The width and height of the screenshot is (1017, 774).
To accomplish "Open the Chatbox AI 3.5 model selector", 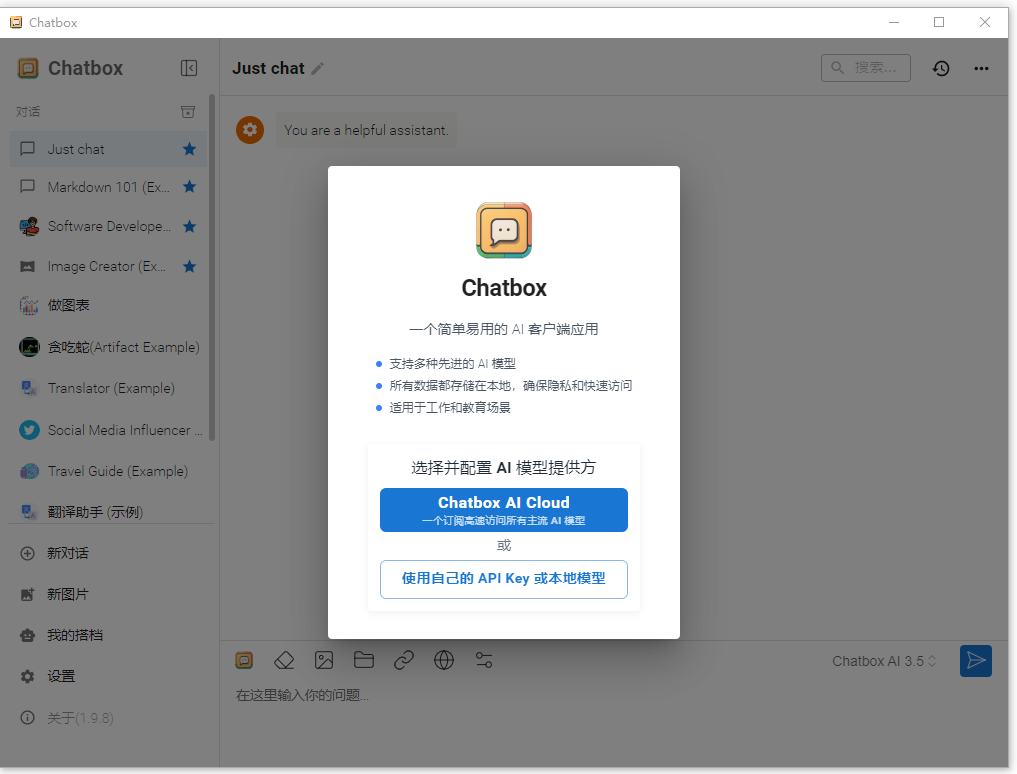I will (x=884, y=661).
